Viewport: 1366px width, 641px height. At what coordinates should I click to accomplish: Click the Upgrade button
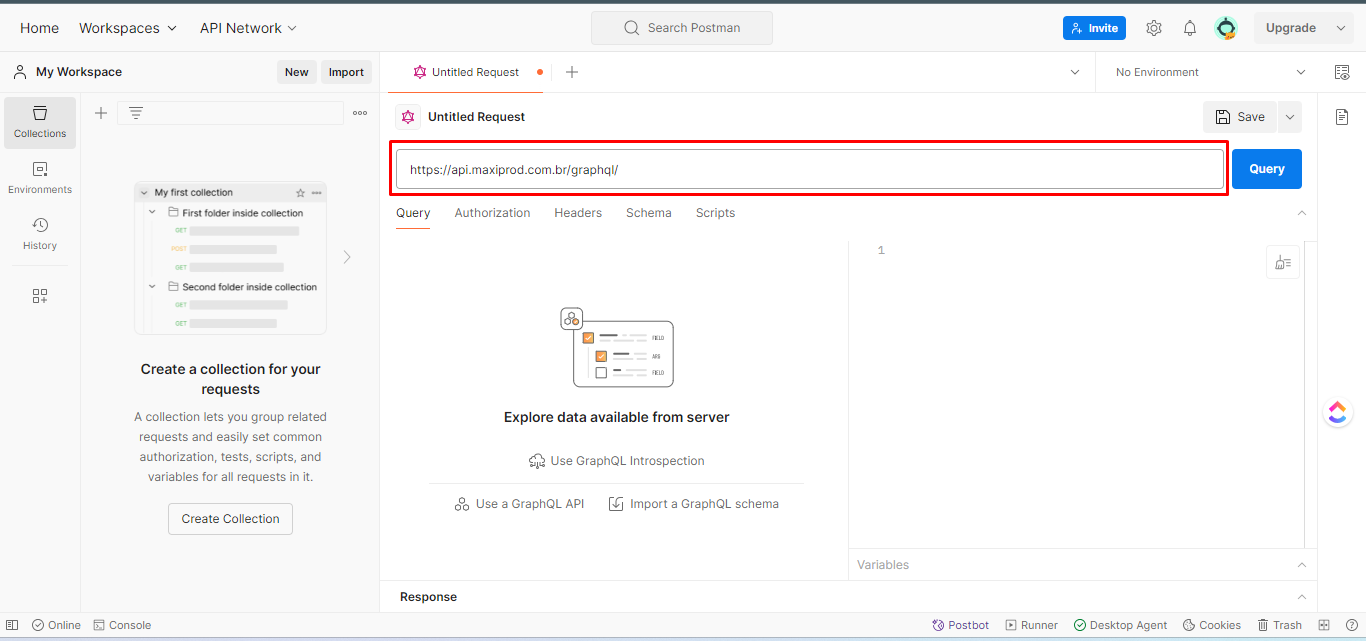(x=1291, y=28)
